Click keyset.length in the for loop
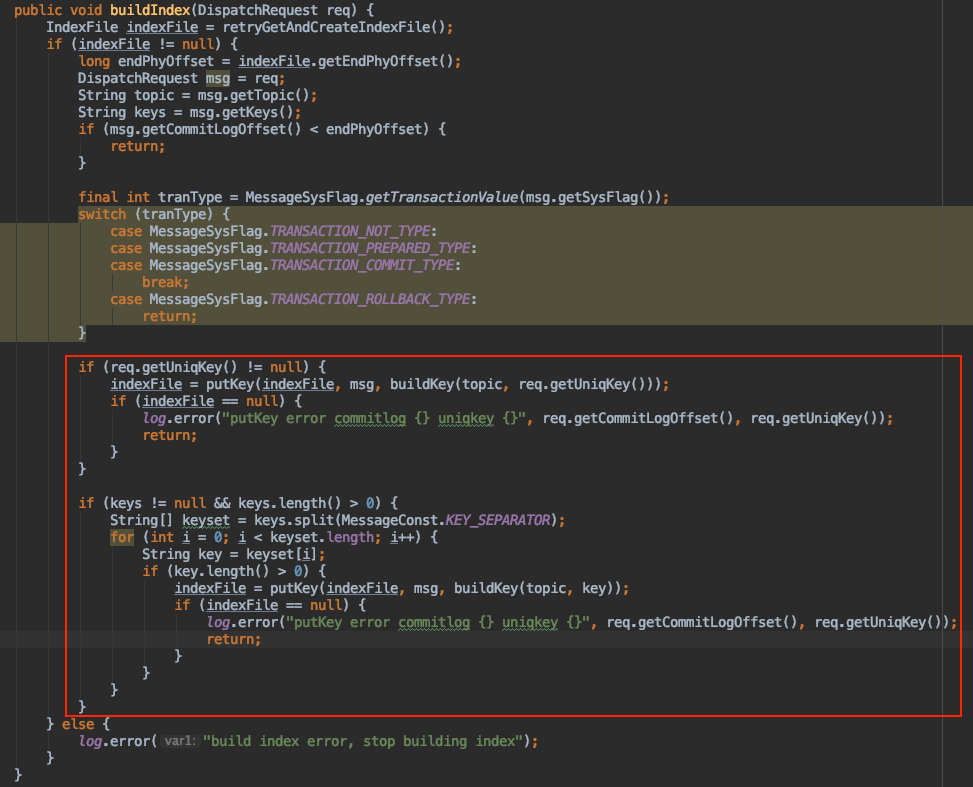Viewport: 973px width, 787px height. pos(321,537)
